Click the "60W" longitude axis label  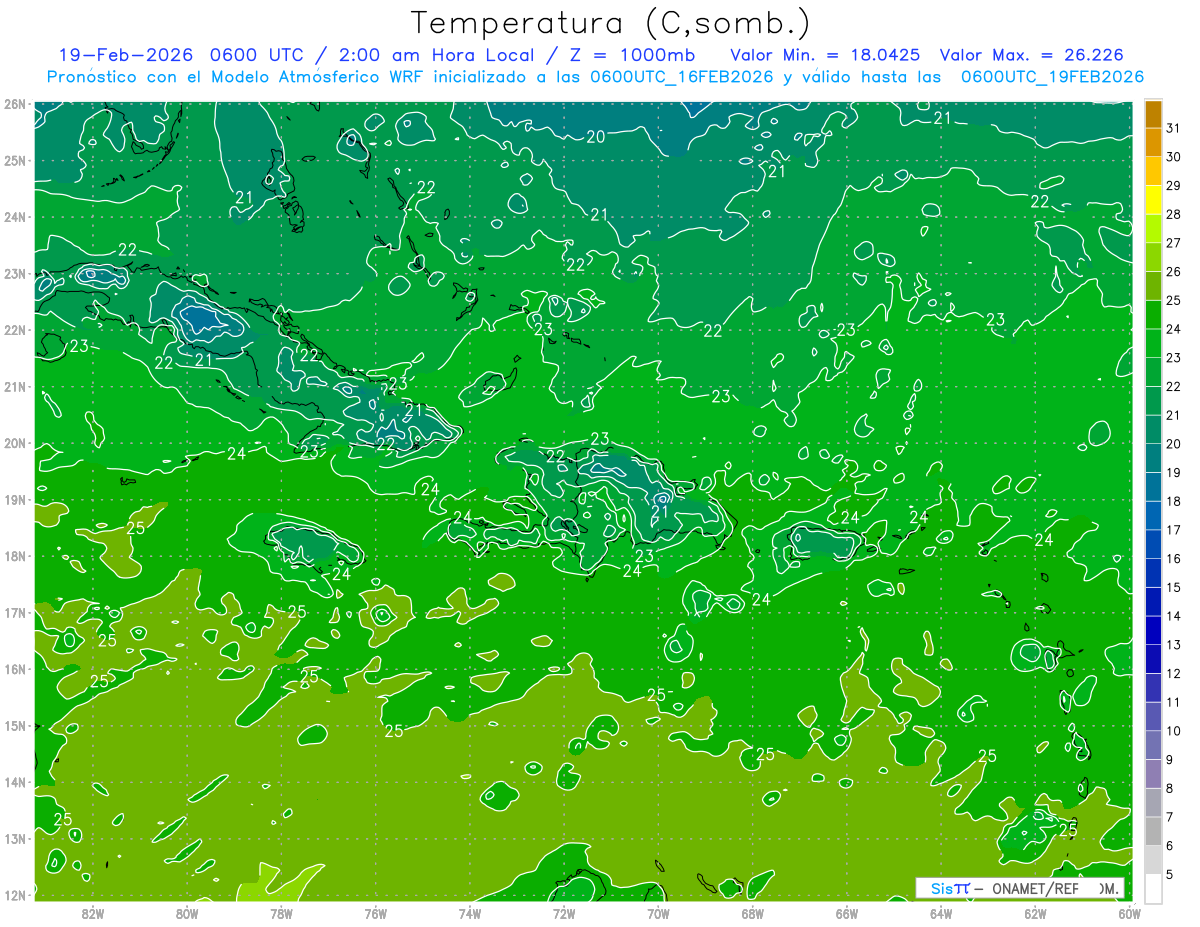point(1130,913)
